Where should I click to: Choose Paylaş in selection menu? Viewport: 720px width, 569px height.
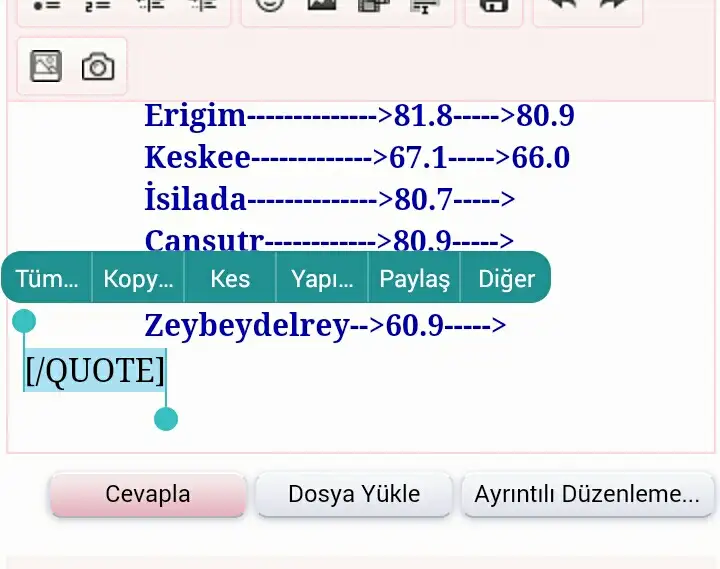(414, 279)
